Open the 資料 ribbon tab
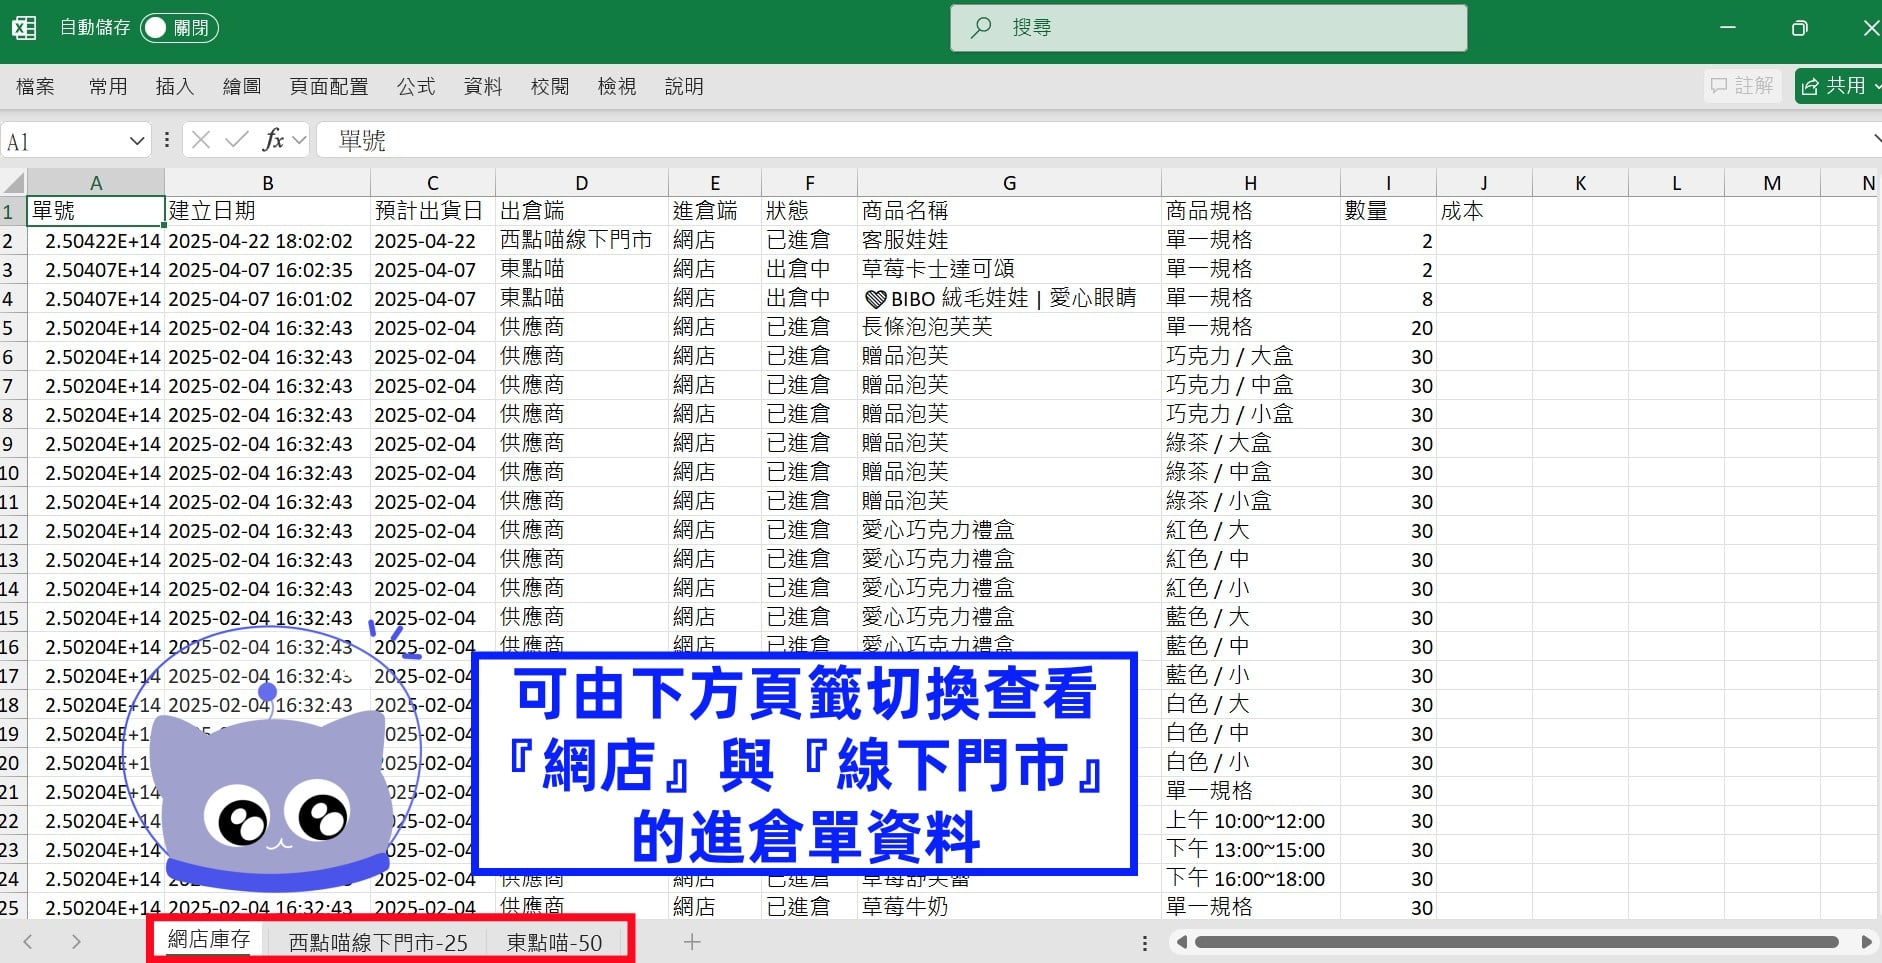Screen dimensions: 1882x963 click(x=483, y=87)
